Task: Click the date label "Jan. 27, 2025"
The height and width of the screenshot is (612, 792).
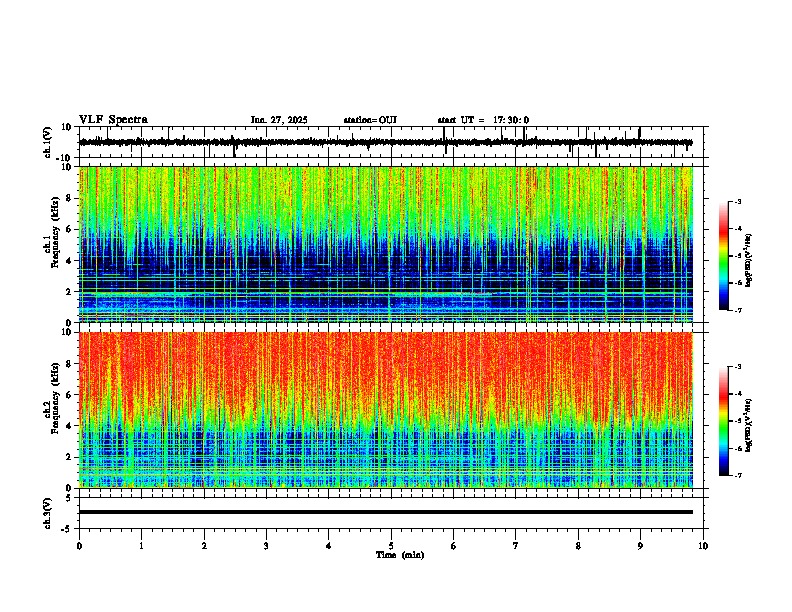Action: tap(279, 120)
